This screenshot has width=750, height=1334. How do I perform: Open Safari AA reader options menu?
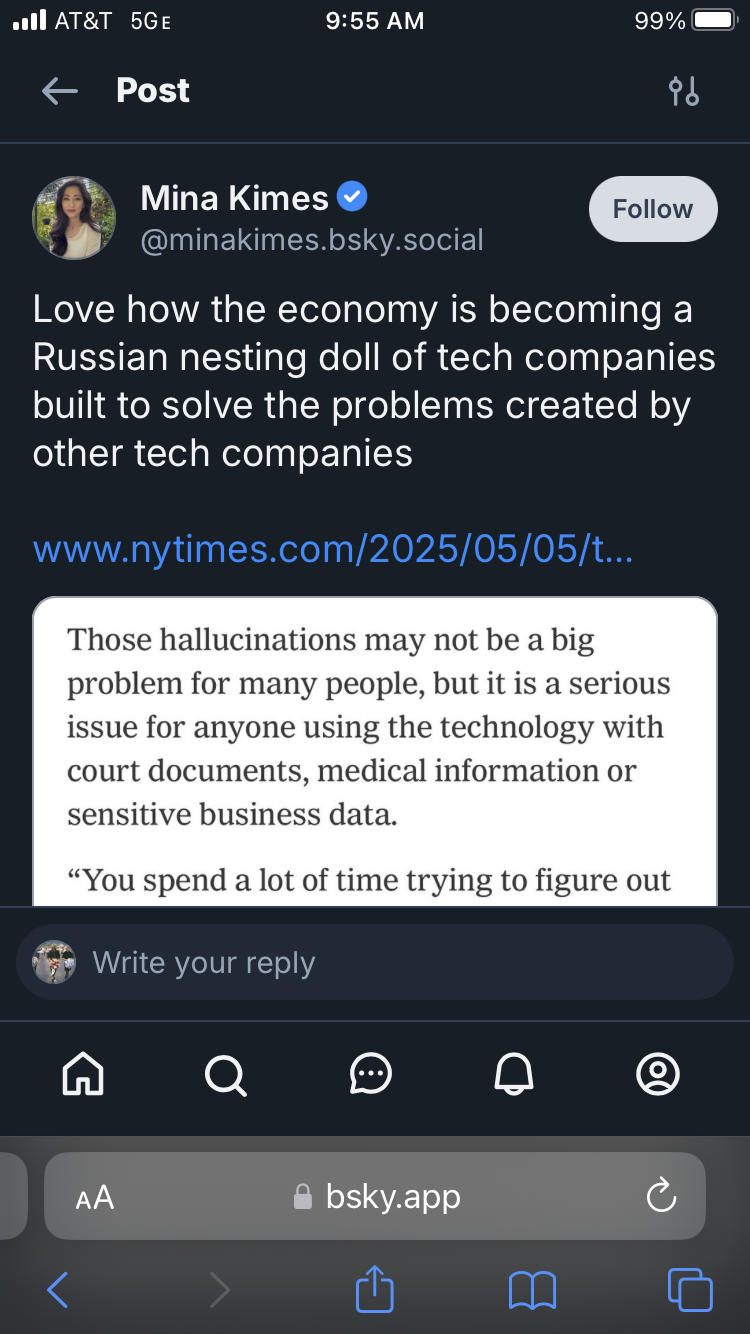click(95, 1197)
